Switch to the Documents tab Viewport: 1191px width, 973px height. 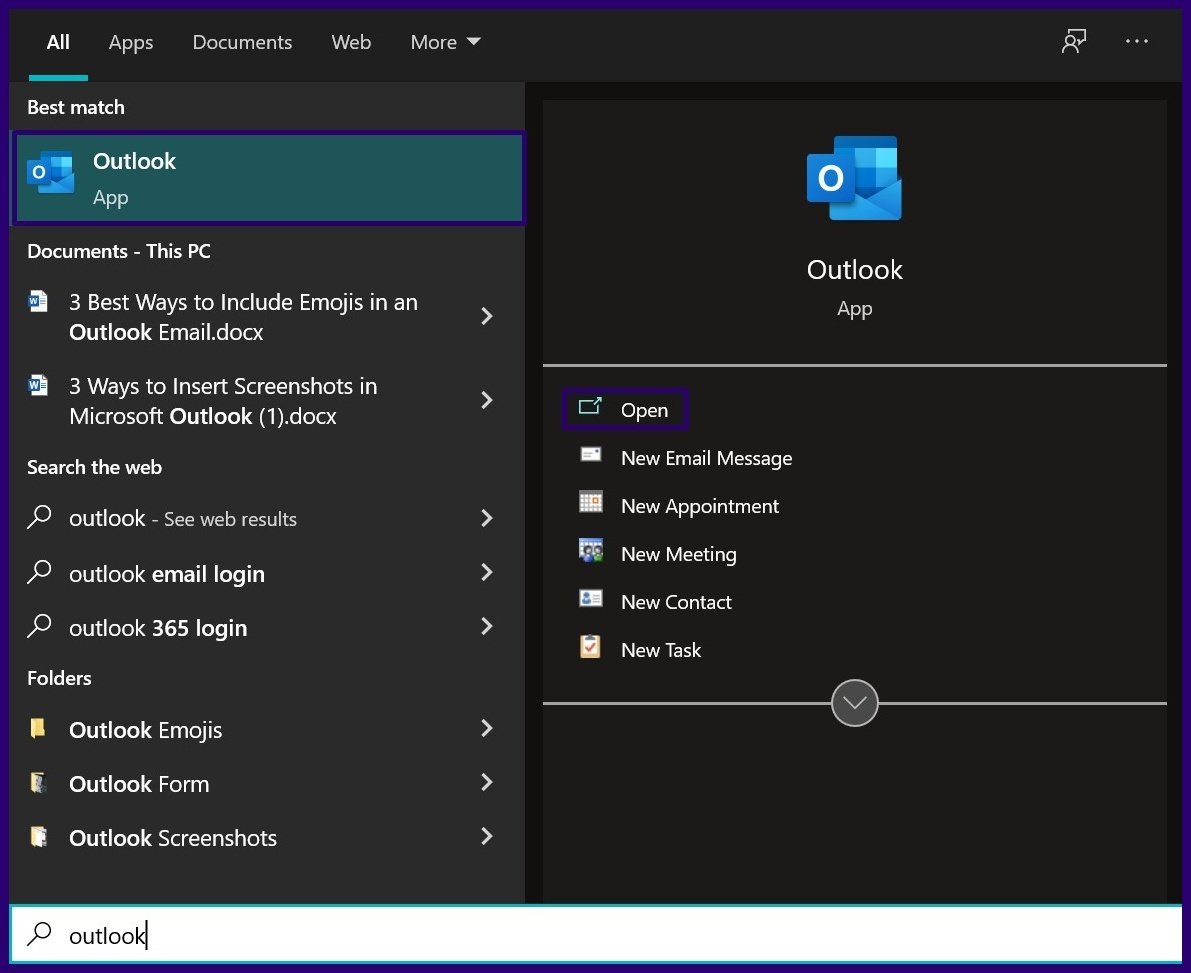pos(242,42)
